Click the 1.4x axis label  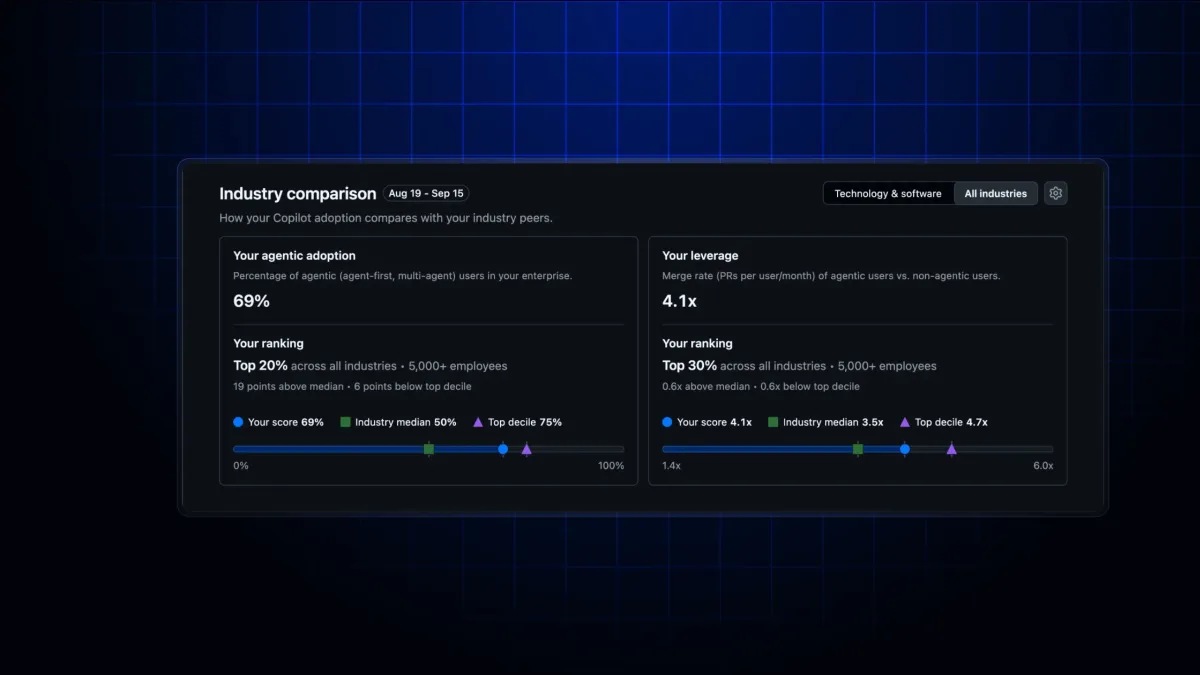tap(671, 466)
